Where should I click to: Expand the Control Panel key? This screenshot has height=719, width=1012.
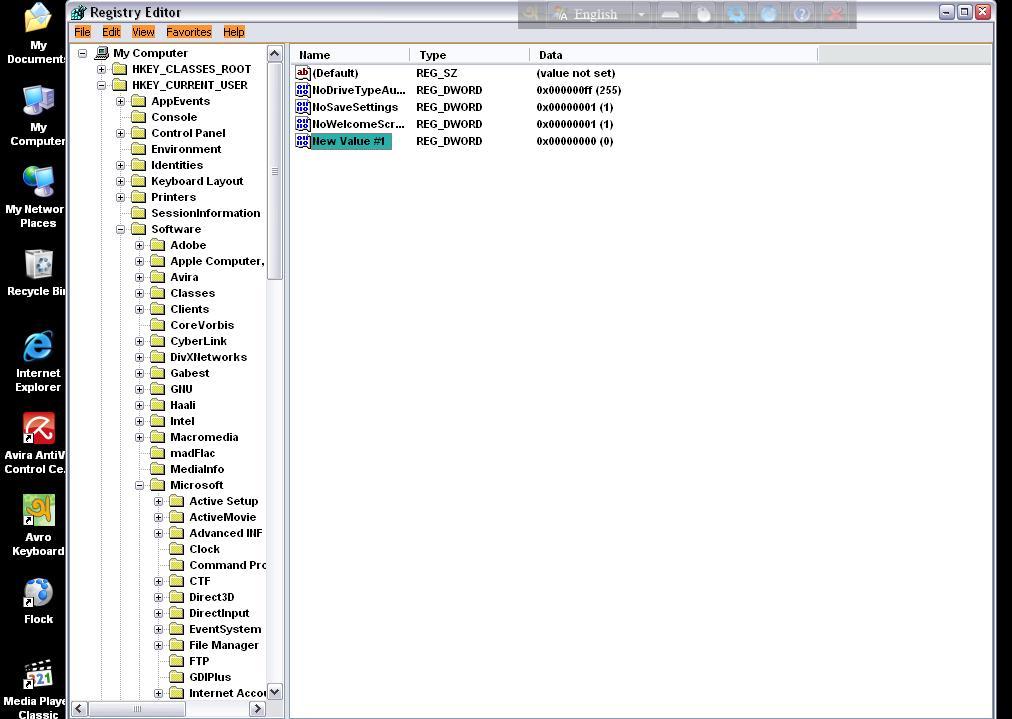[x=121, y=133]
